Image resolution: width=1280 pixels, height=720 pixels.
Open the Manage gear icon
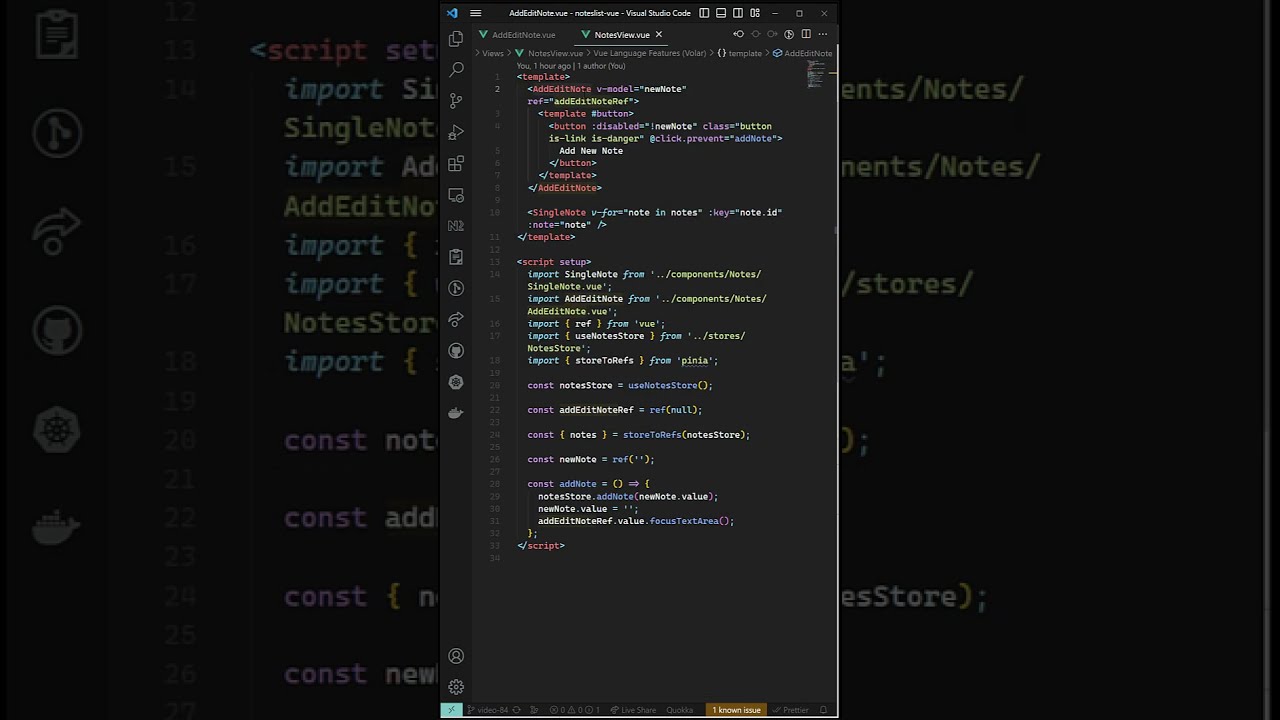pyautogui.click(x=456, y=687)
